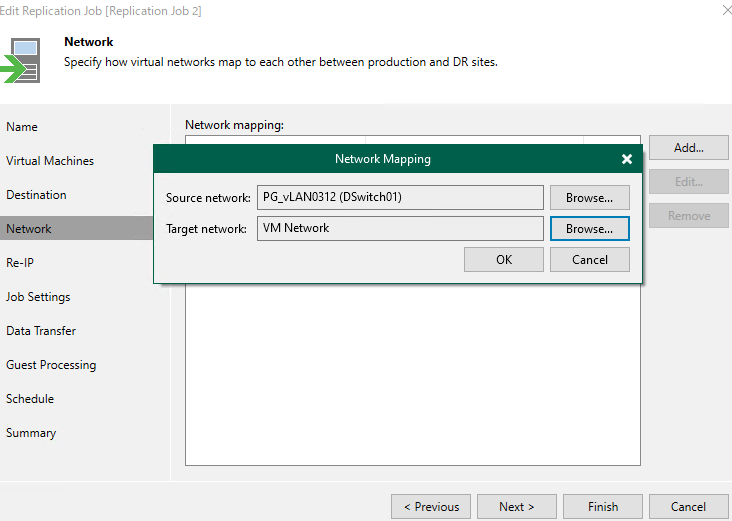Click the 'Target network:' label
732x521 pixels.
(x=206, y=229)
